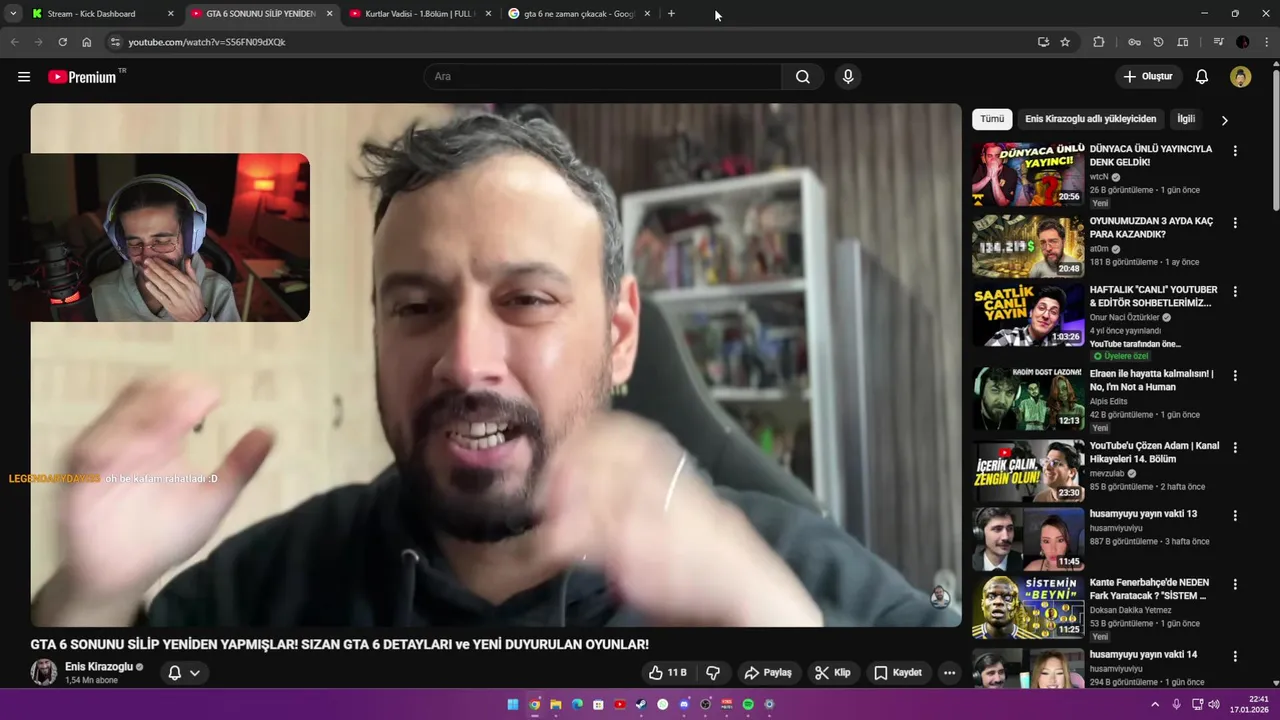
Task: Open the Chrome three-dot menu
Action: [1265, 42]
